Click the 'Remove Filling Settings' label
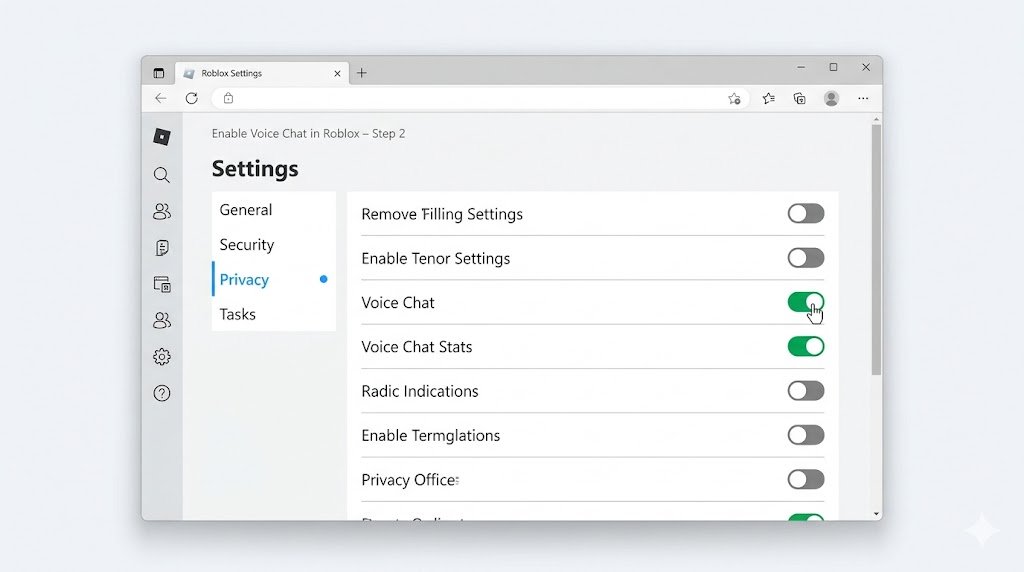The width and height of the screenshot is (1024, 572). (x=442, y=214)
